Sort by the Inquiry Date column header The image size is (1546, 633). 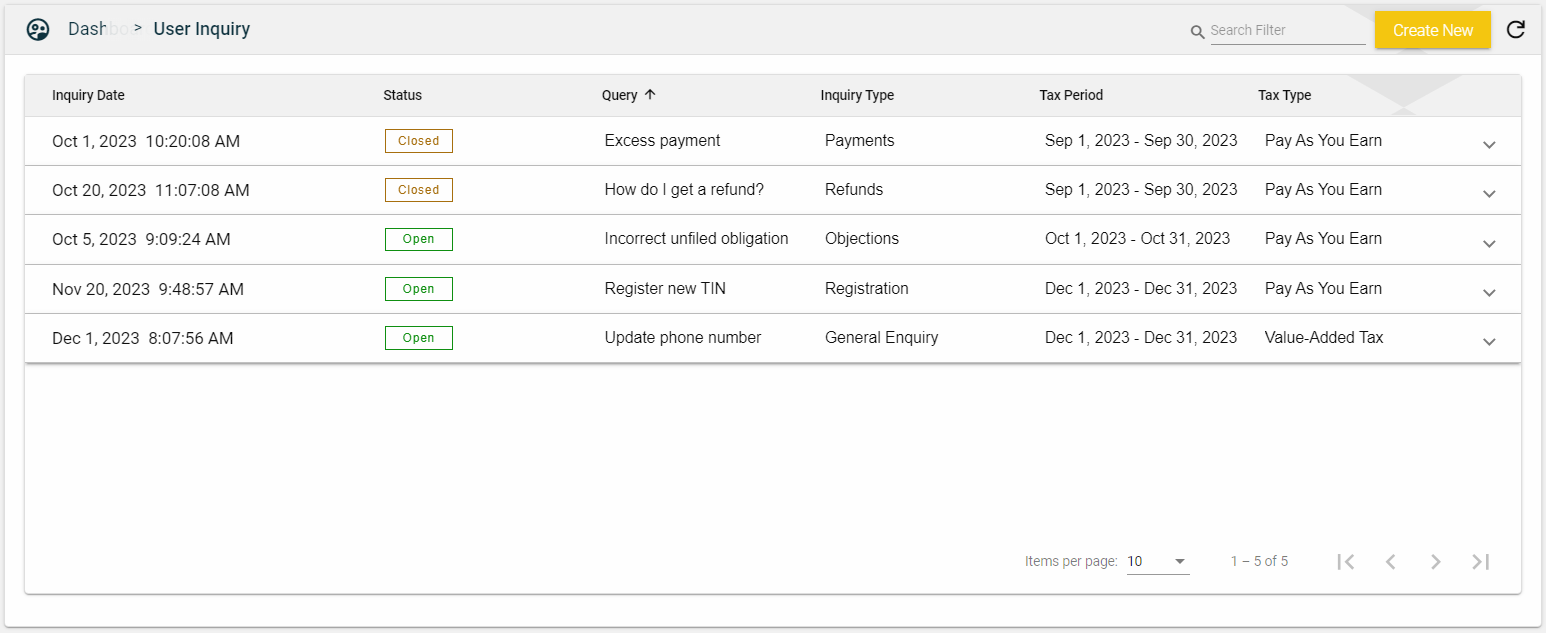[88, 96]
